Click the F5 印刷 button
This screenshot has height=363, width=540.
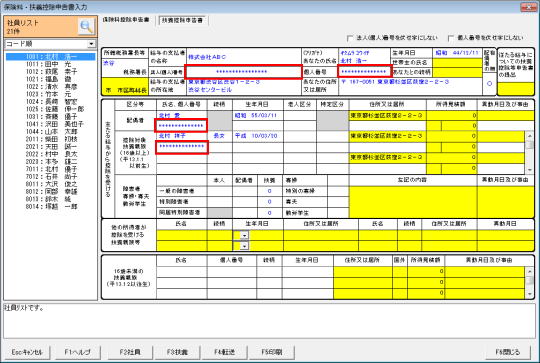(x=272, y=352)
